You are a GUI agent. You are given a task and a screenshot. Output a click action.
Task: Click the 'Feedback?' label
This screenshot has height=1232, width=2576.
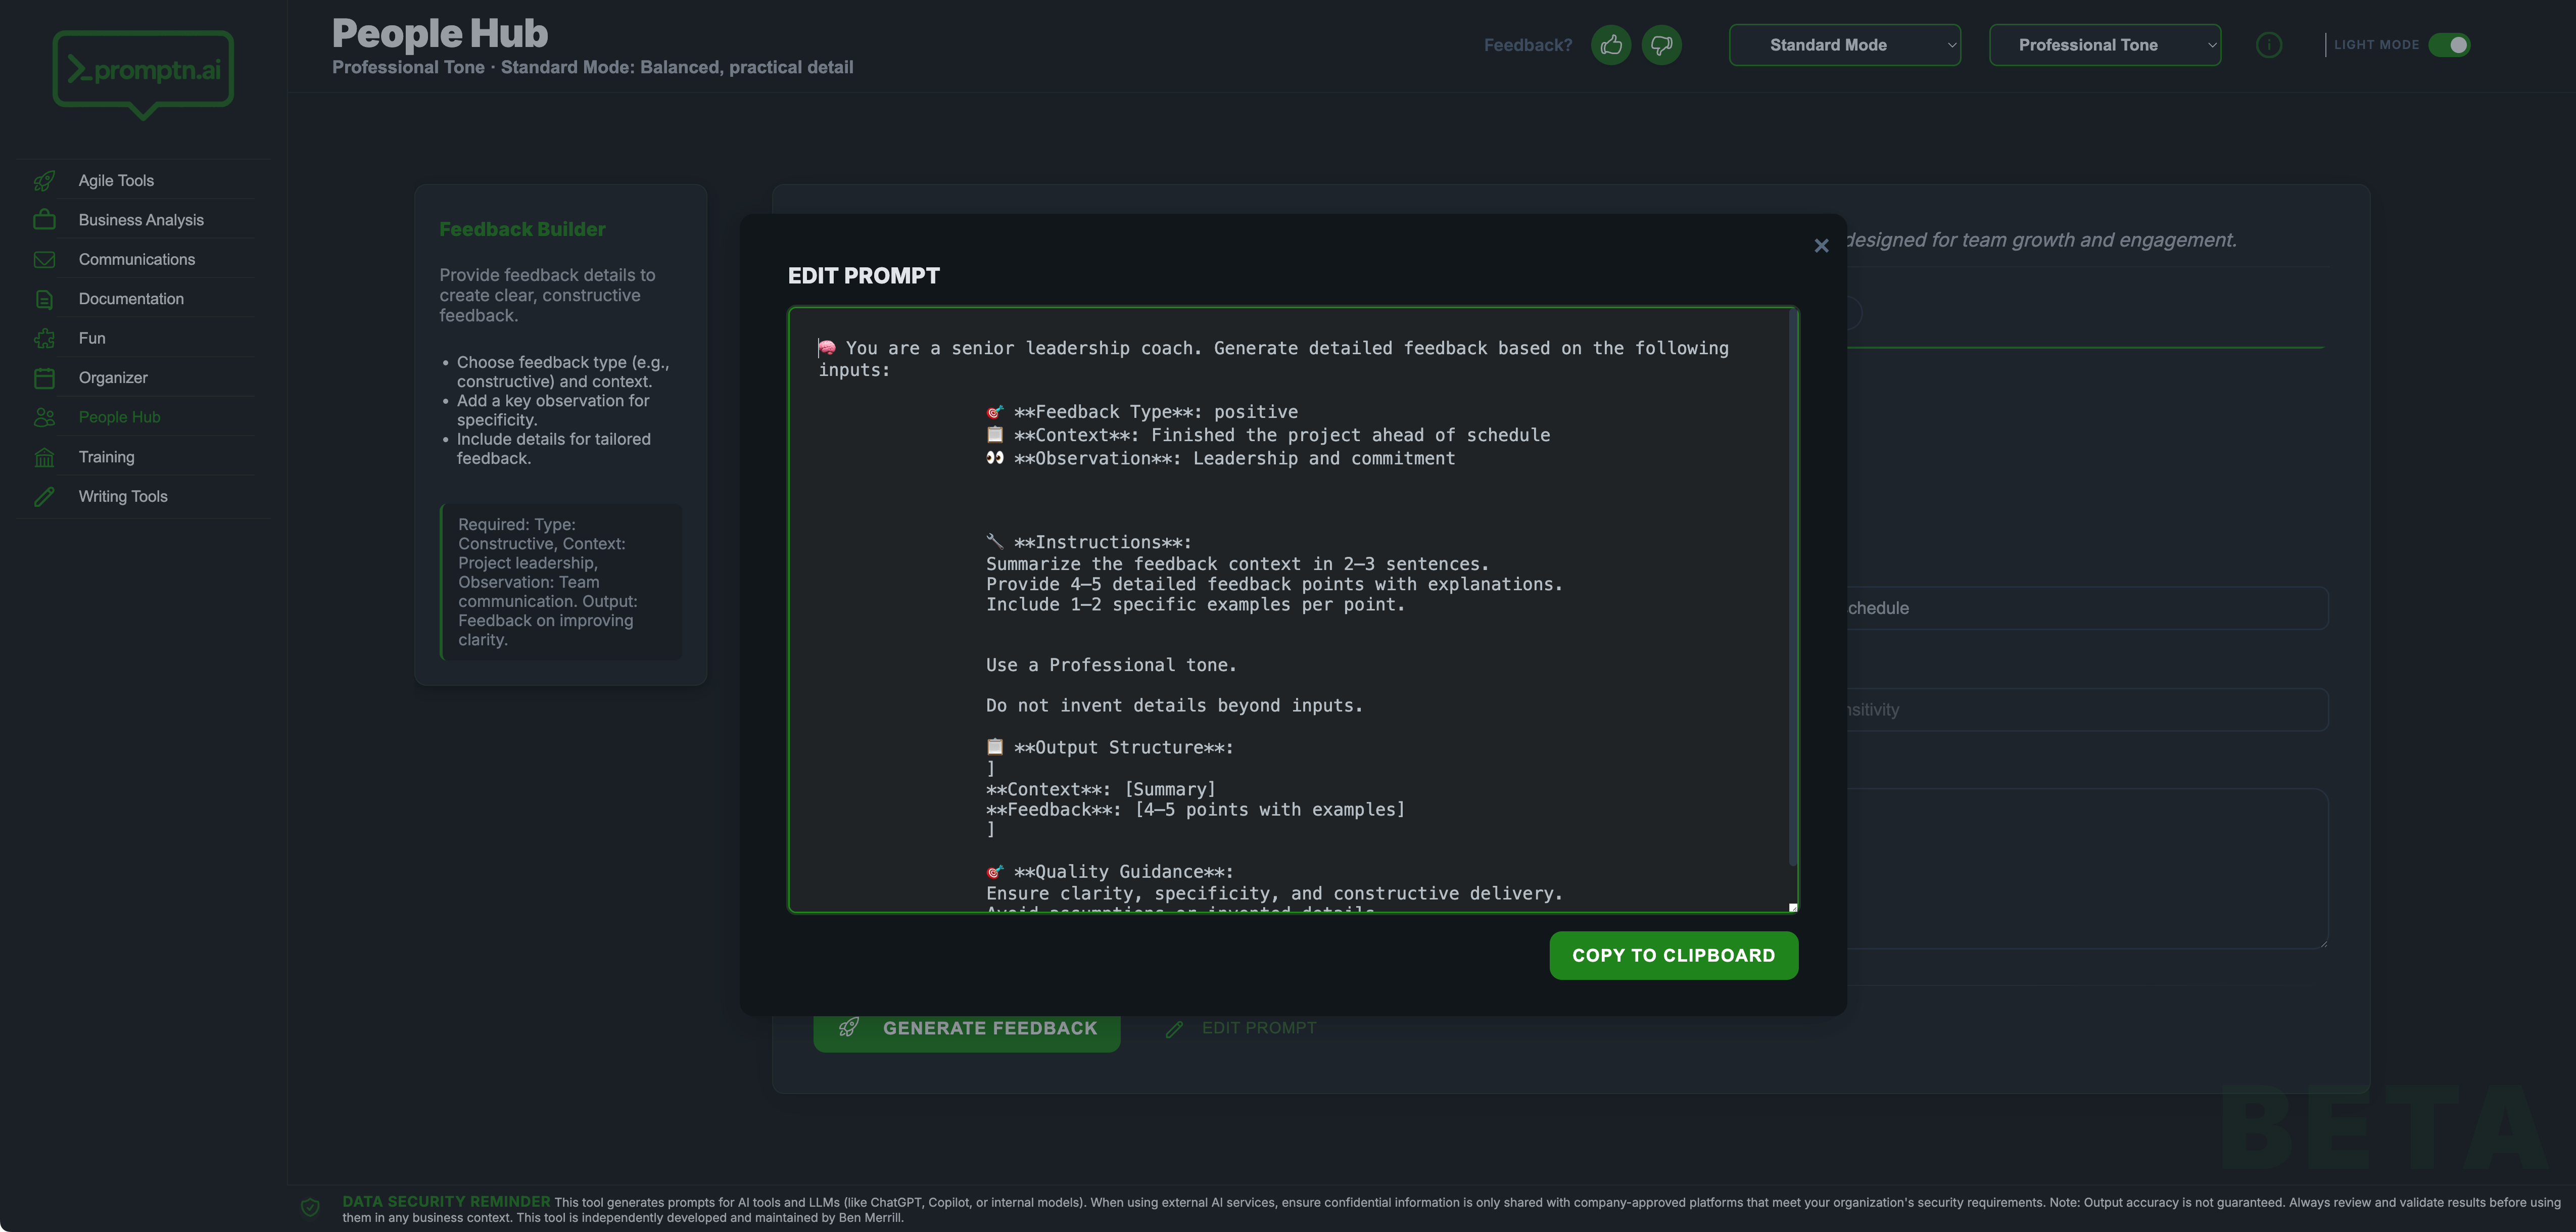pos(1528,45)
